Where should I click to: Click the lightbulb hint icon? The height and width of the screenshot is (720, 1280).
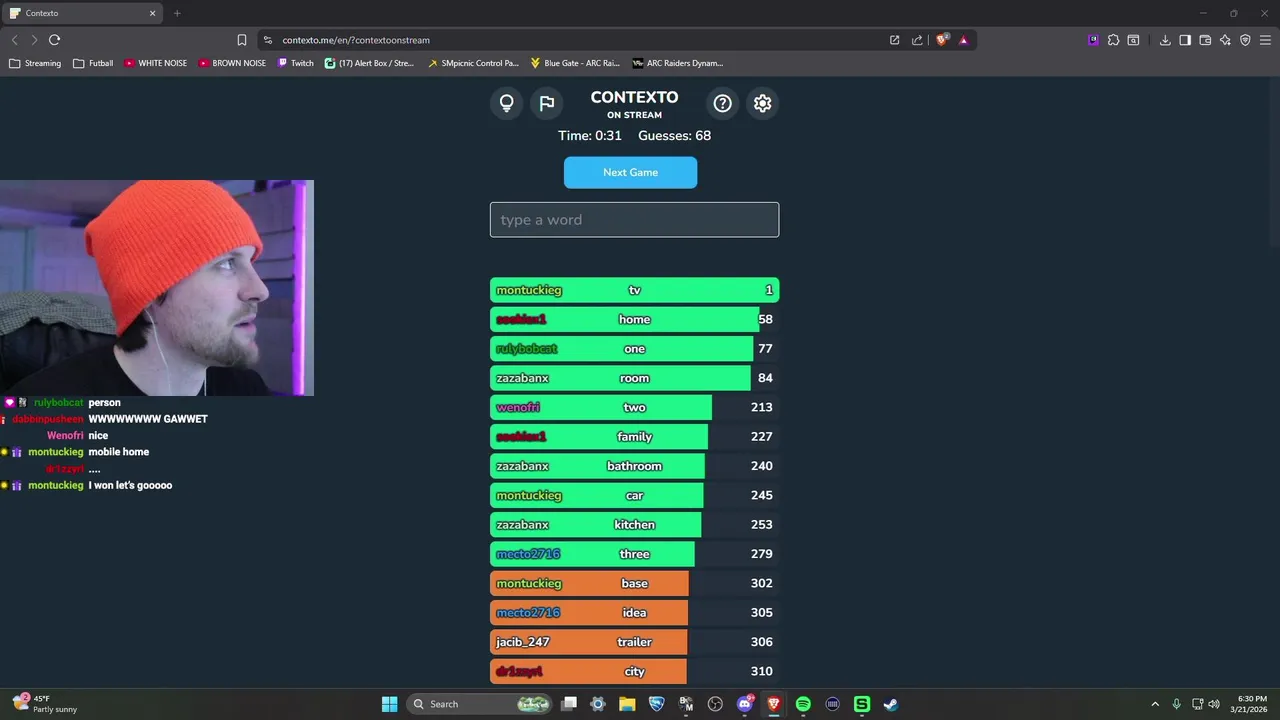(507, 103)
